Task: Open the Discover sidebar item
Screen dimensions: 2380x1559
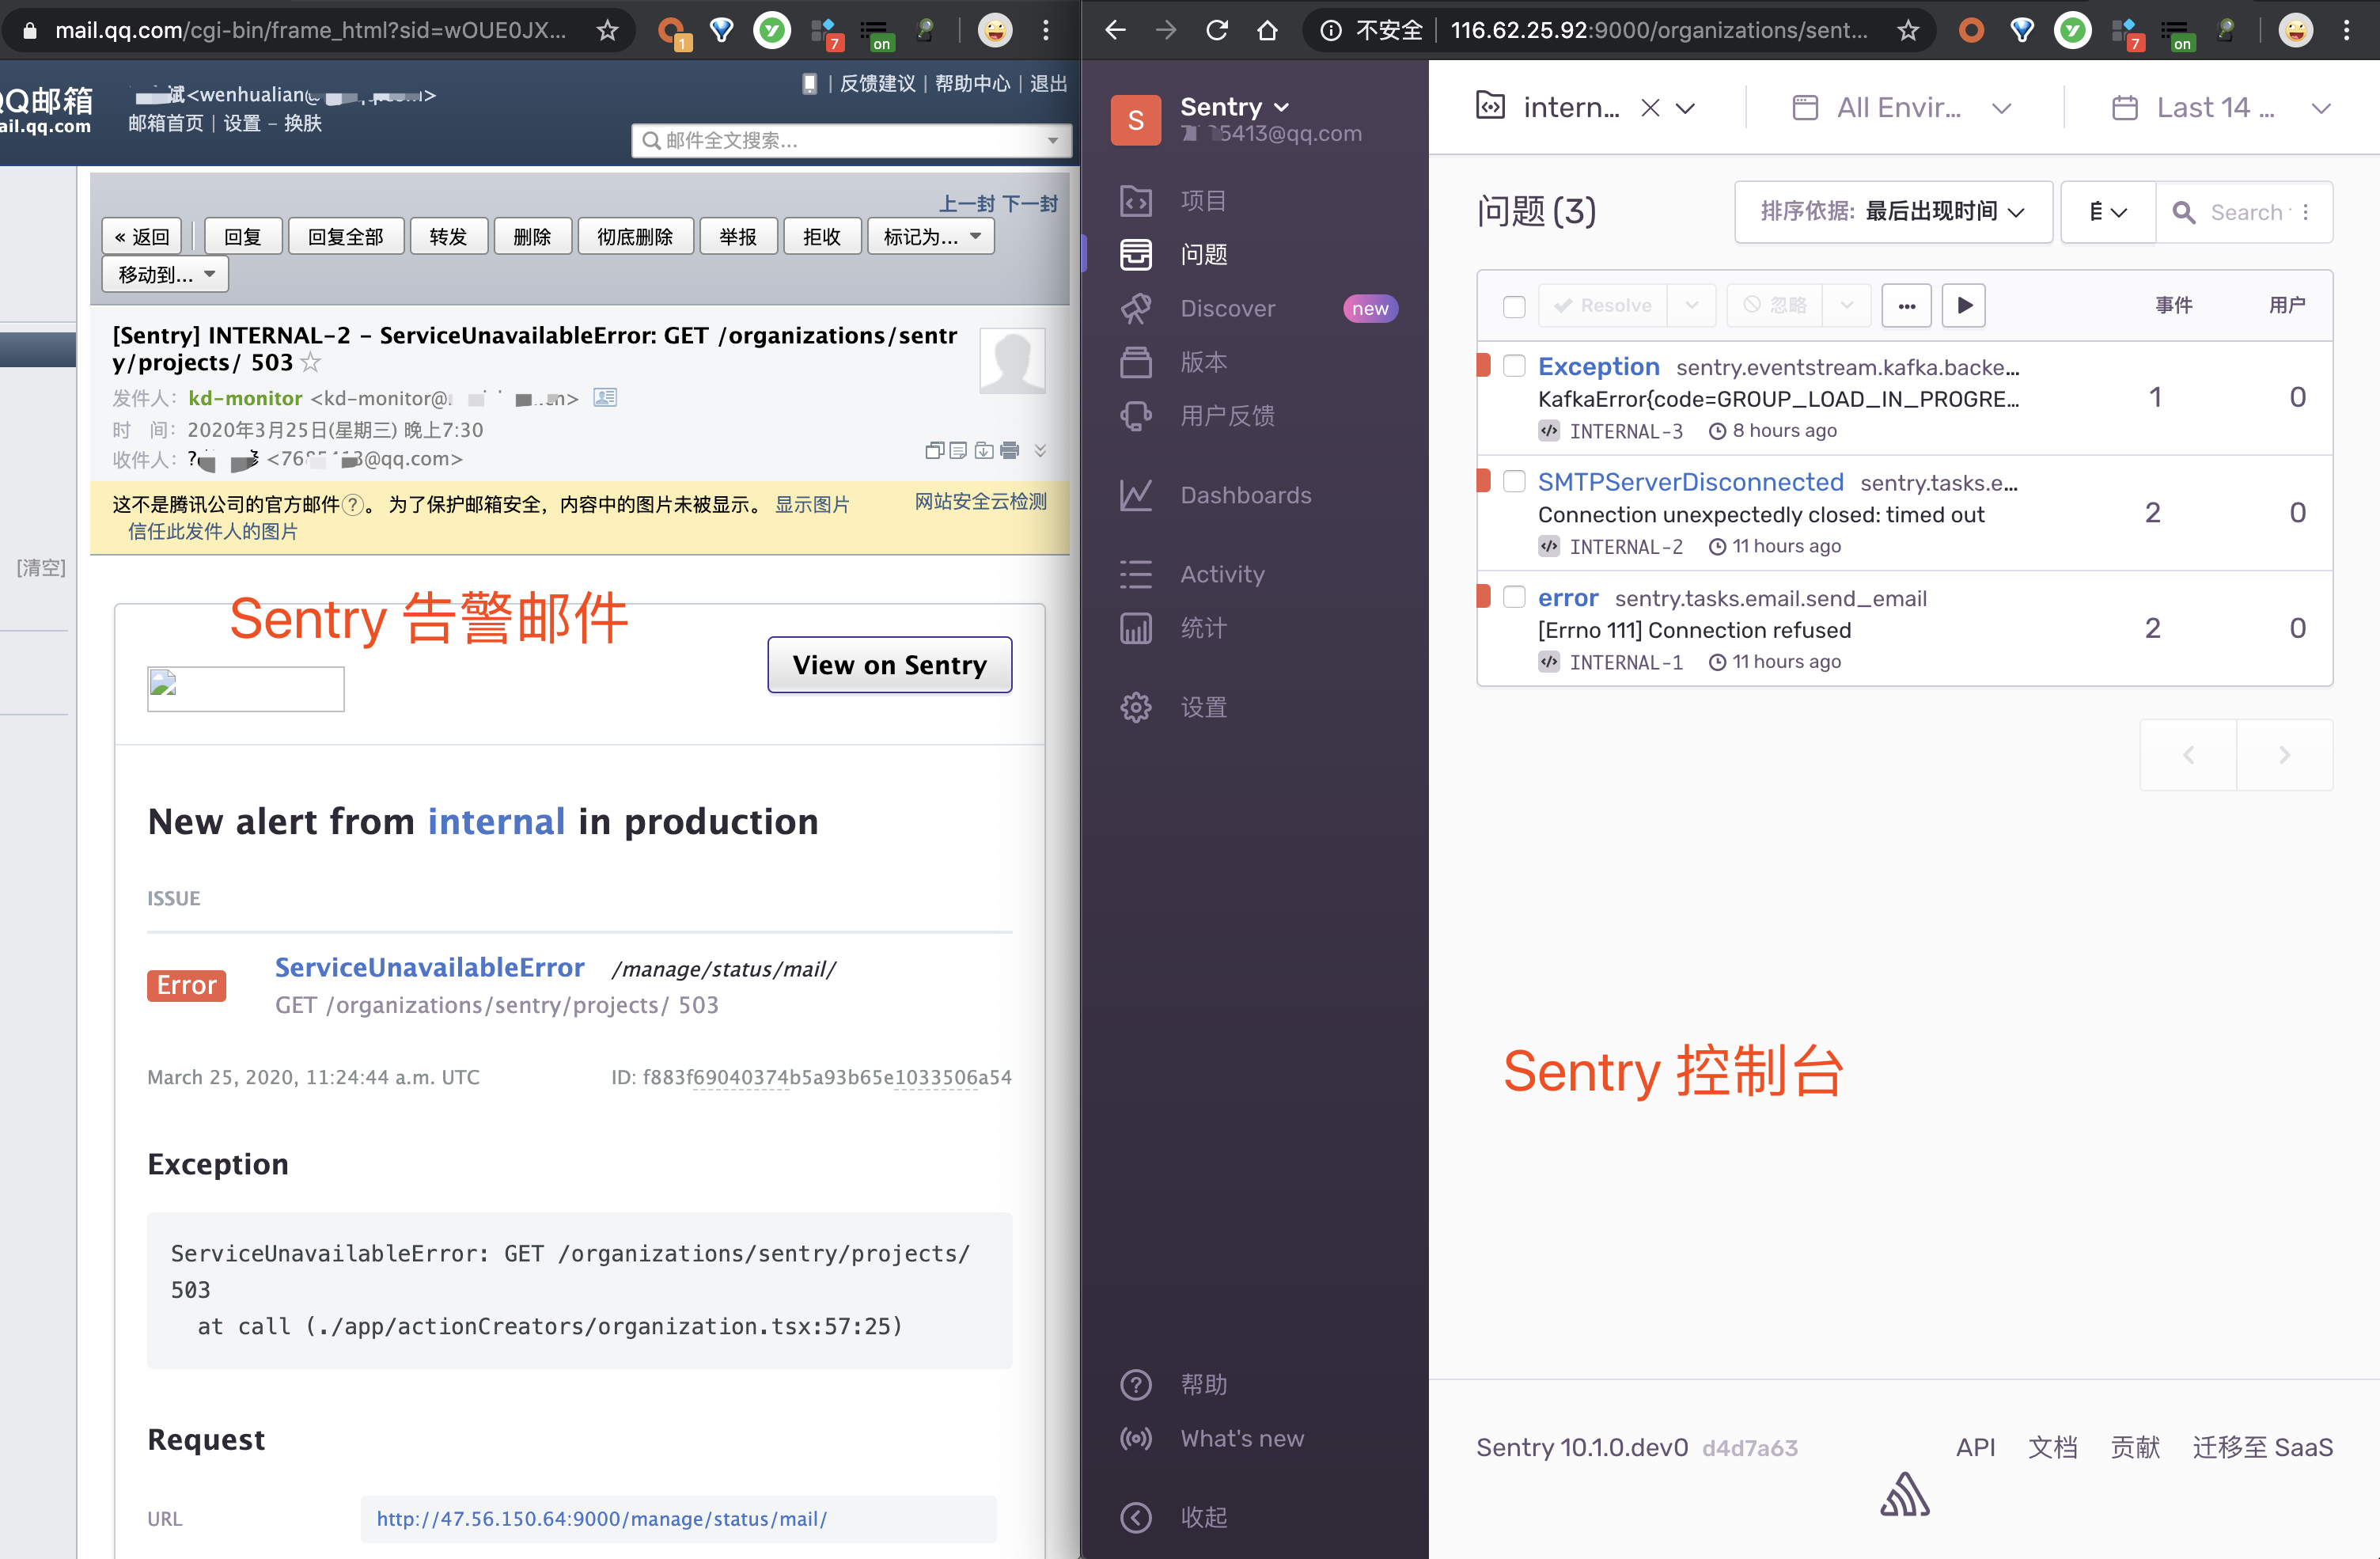Action: [1227, 308]
